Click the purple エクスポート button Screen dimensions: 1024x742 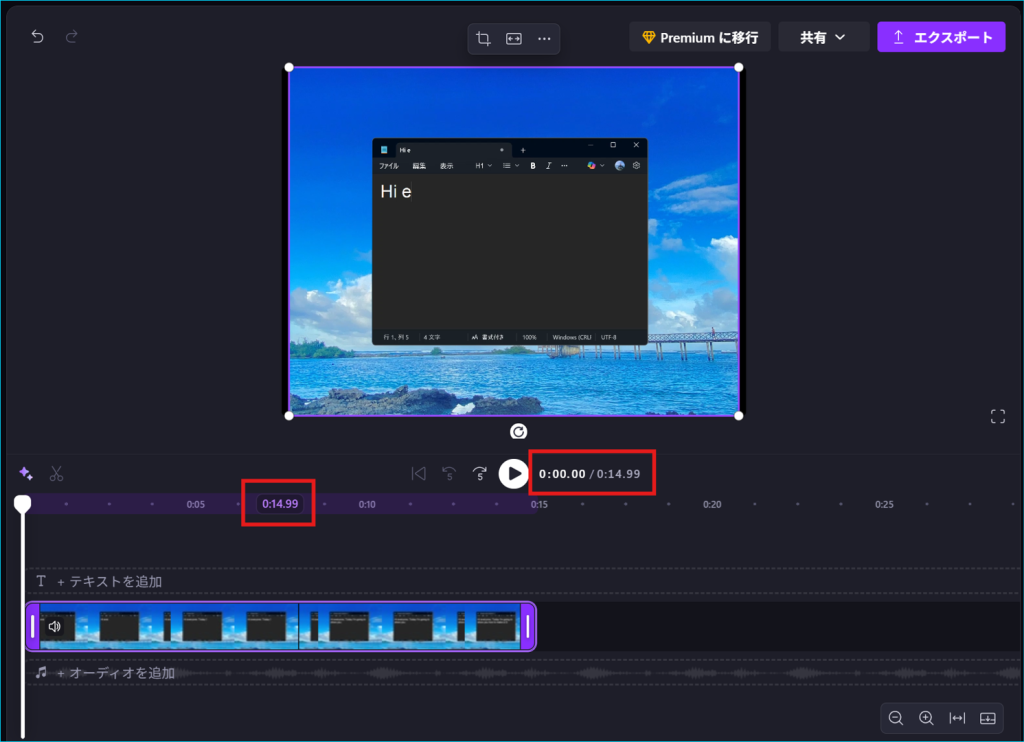point(941,37)
